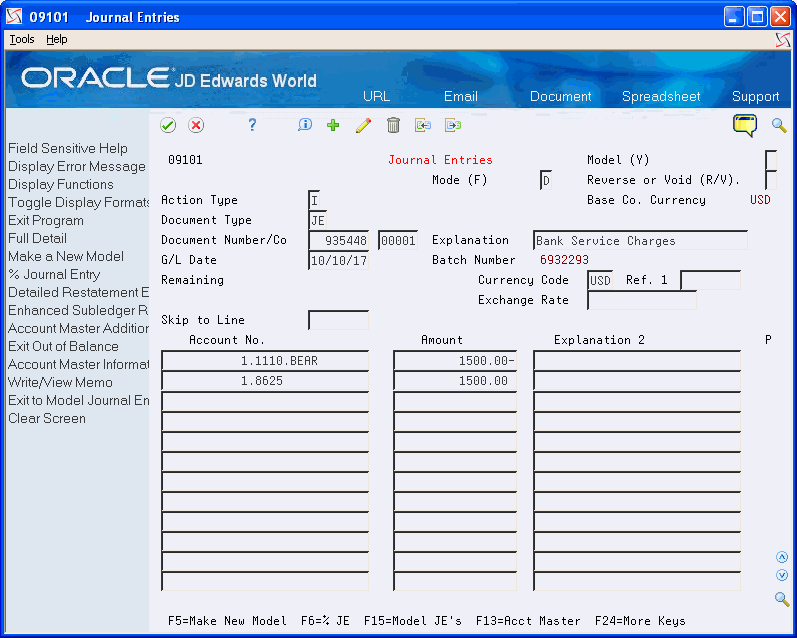This screenshot has width=797, height=638.
Task: Select Display Error Message in sidebar
Action: (x=77, y=166)
